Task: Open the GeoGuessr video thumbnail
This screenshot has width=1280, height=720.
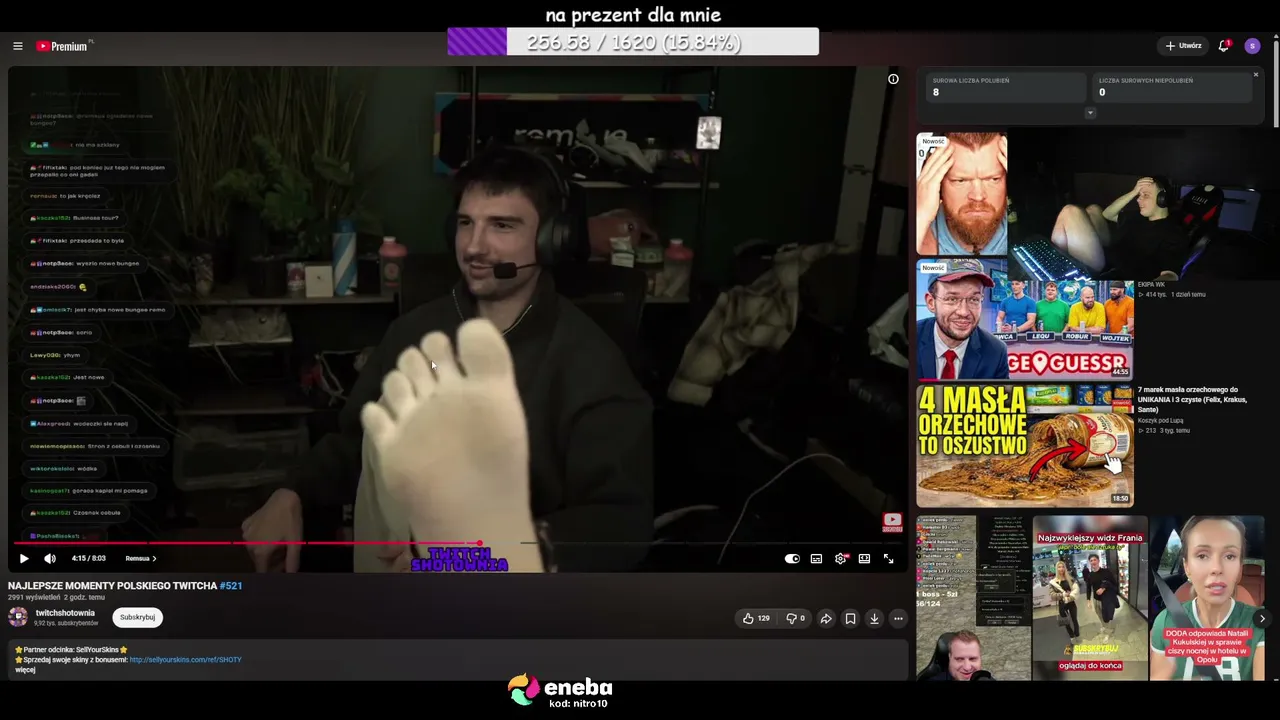Action: 1025,320
